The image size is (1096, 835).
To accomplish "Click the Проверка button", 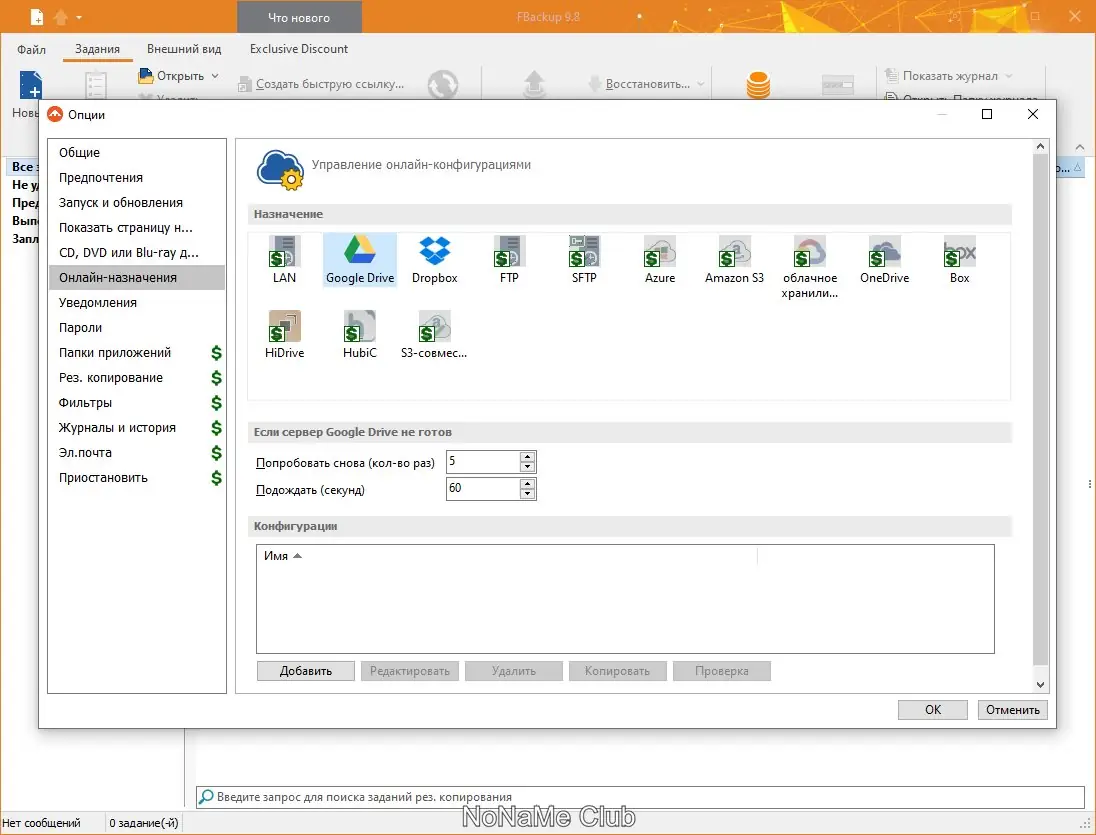I will click(721, 671).
